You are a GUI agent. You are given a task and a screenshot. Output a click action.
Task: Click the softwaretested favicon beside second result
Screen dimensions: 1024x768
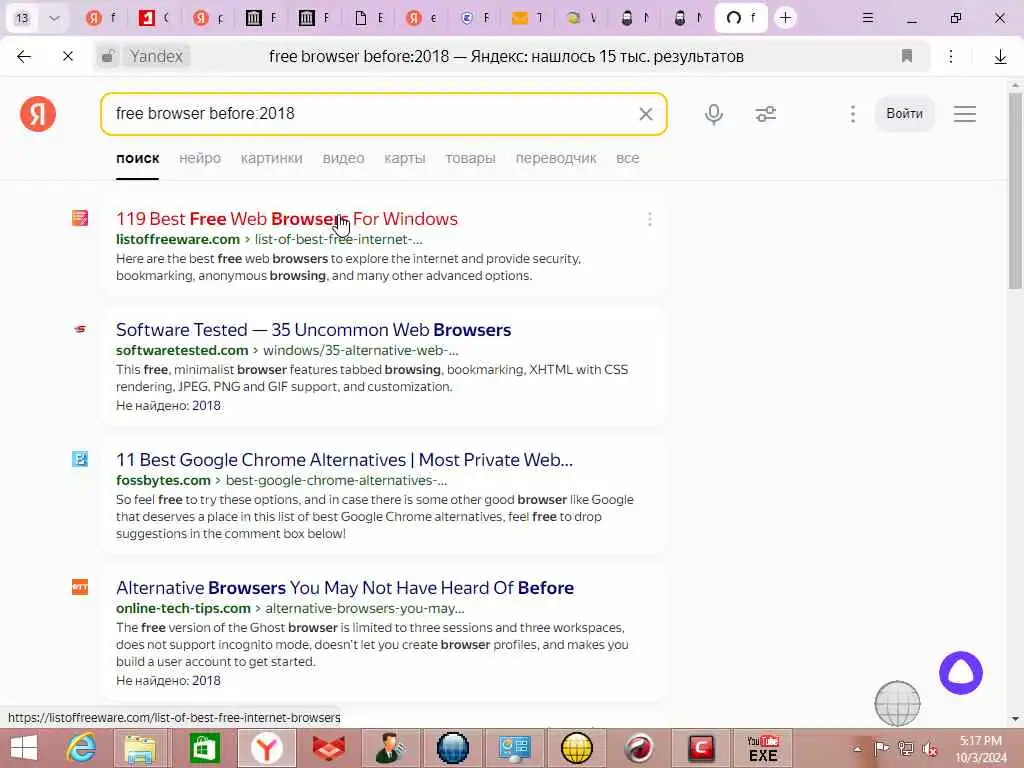(80, 329)
